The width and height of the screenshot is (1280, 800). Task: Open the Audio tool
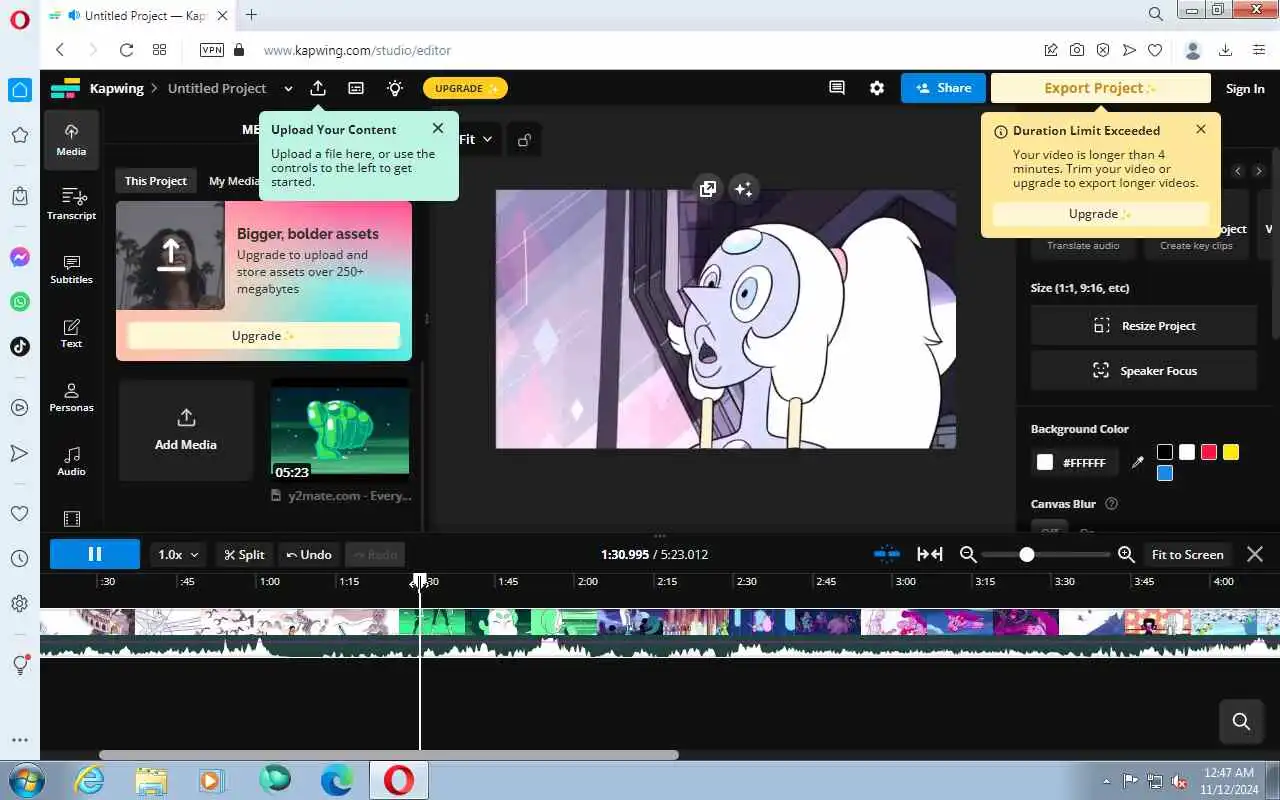click(71, 461)
